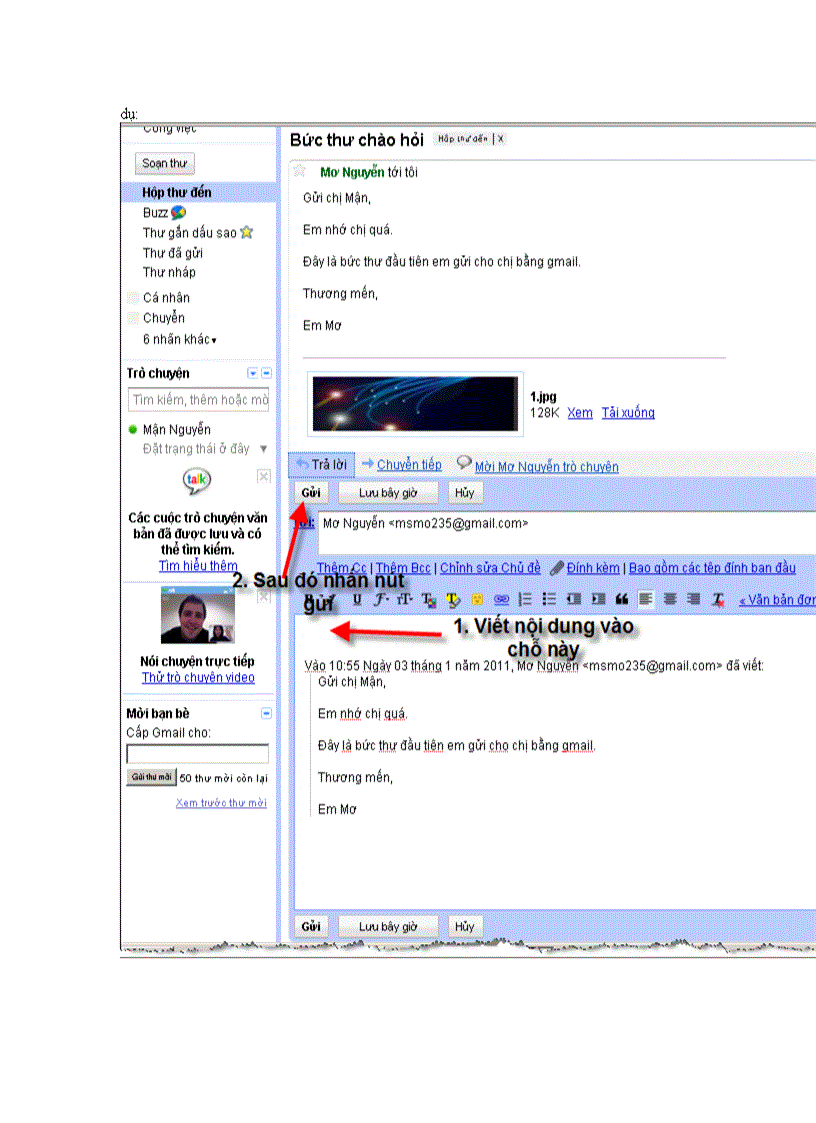Toggle center text alignment
816x1123 pixels.
tap(668, 599)
